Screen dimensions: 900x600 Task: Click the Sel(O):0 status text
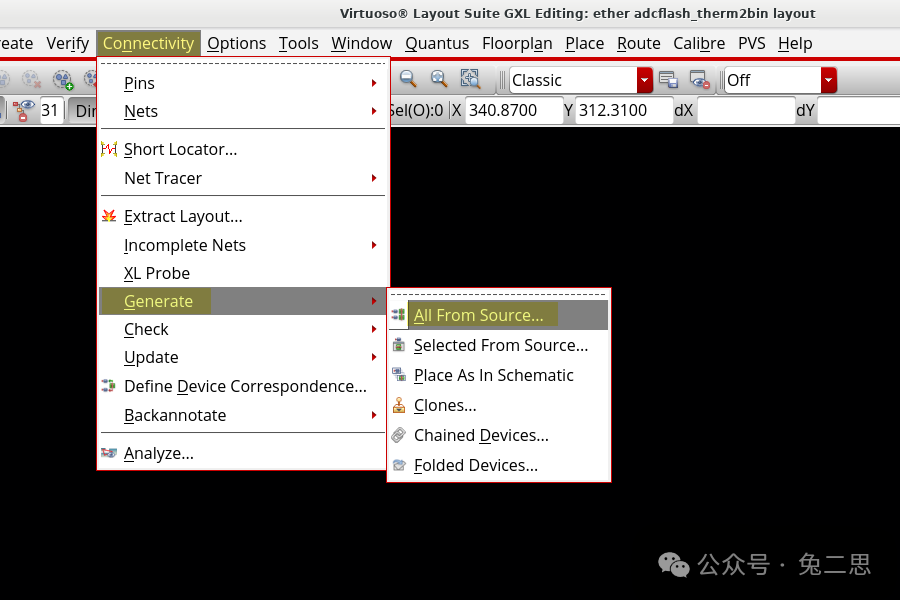pyautogui.click(x=417, y=110)
